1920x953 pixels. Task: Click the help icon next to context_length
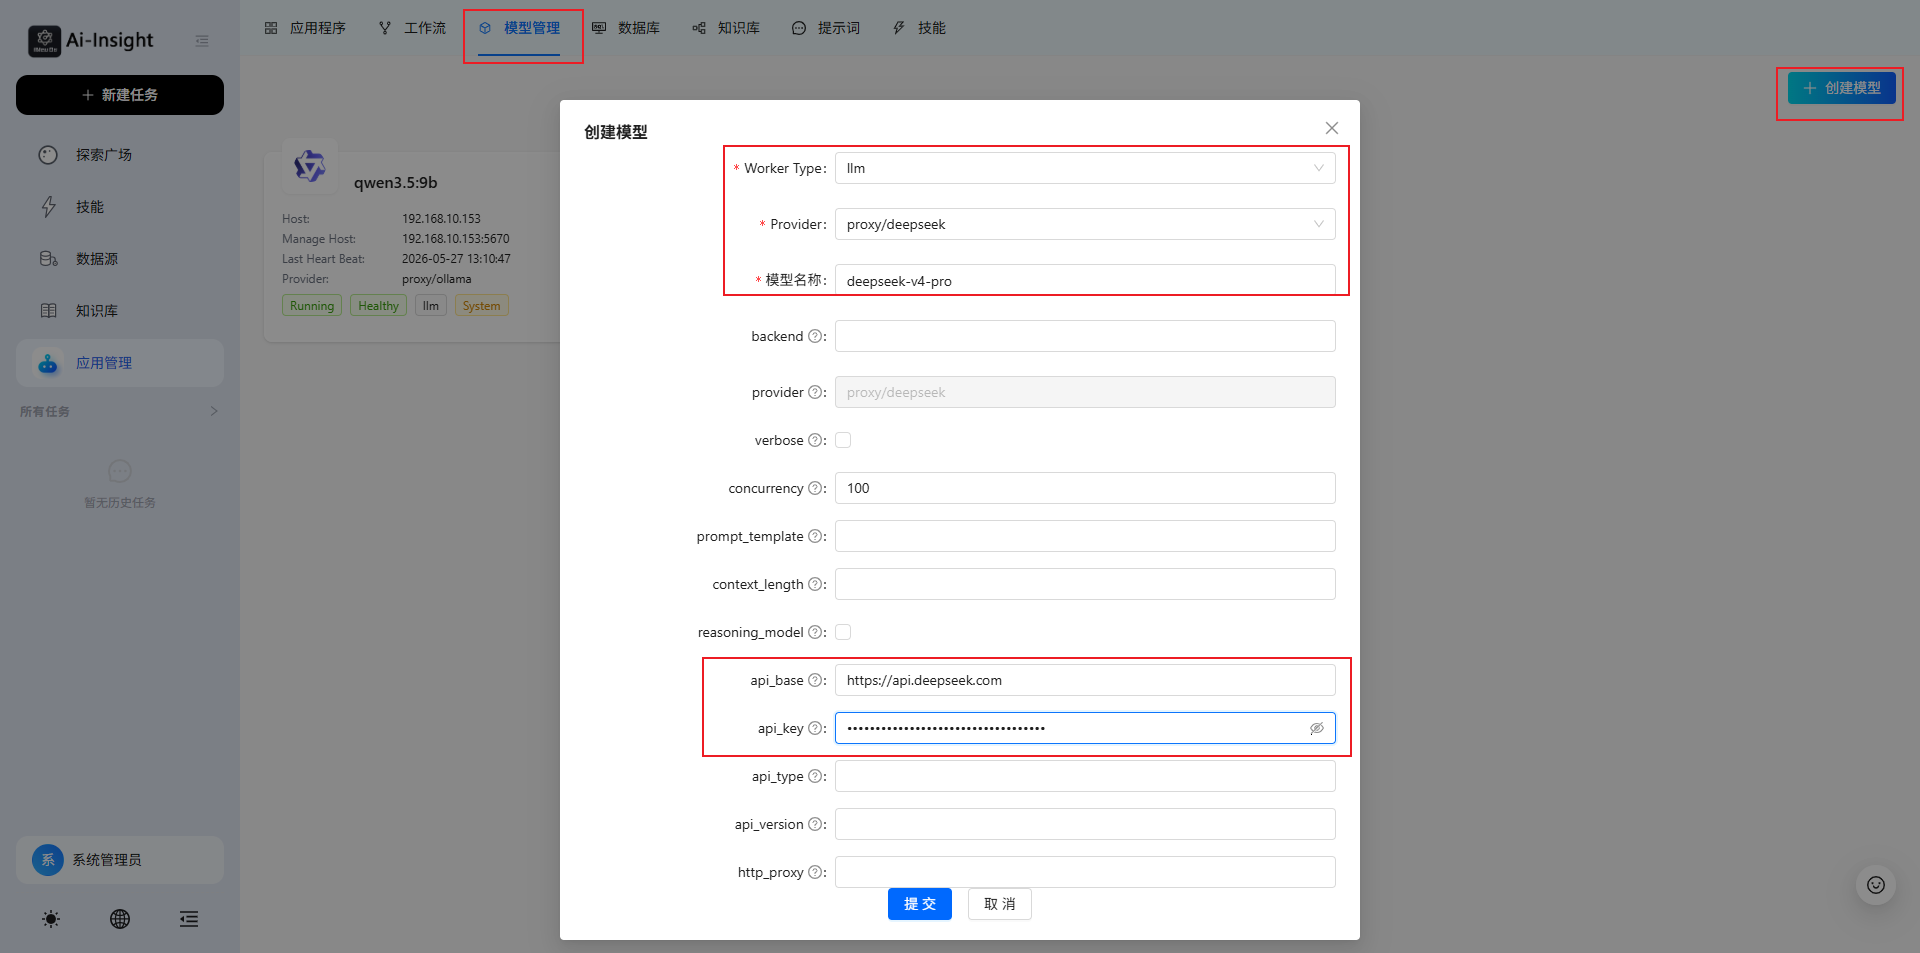click(815, 584)
